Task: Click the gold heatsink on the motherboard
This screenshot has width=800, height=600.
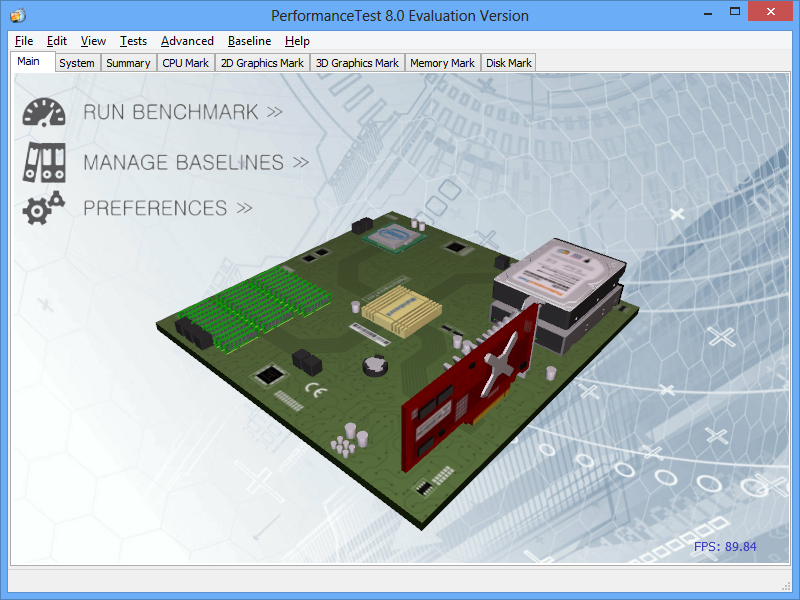Action: (x=402, y=311)
